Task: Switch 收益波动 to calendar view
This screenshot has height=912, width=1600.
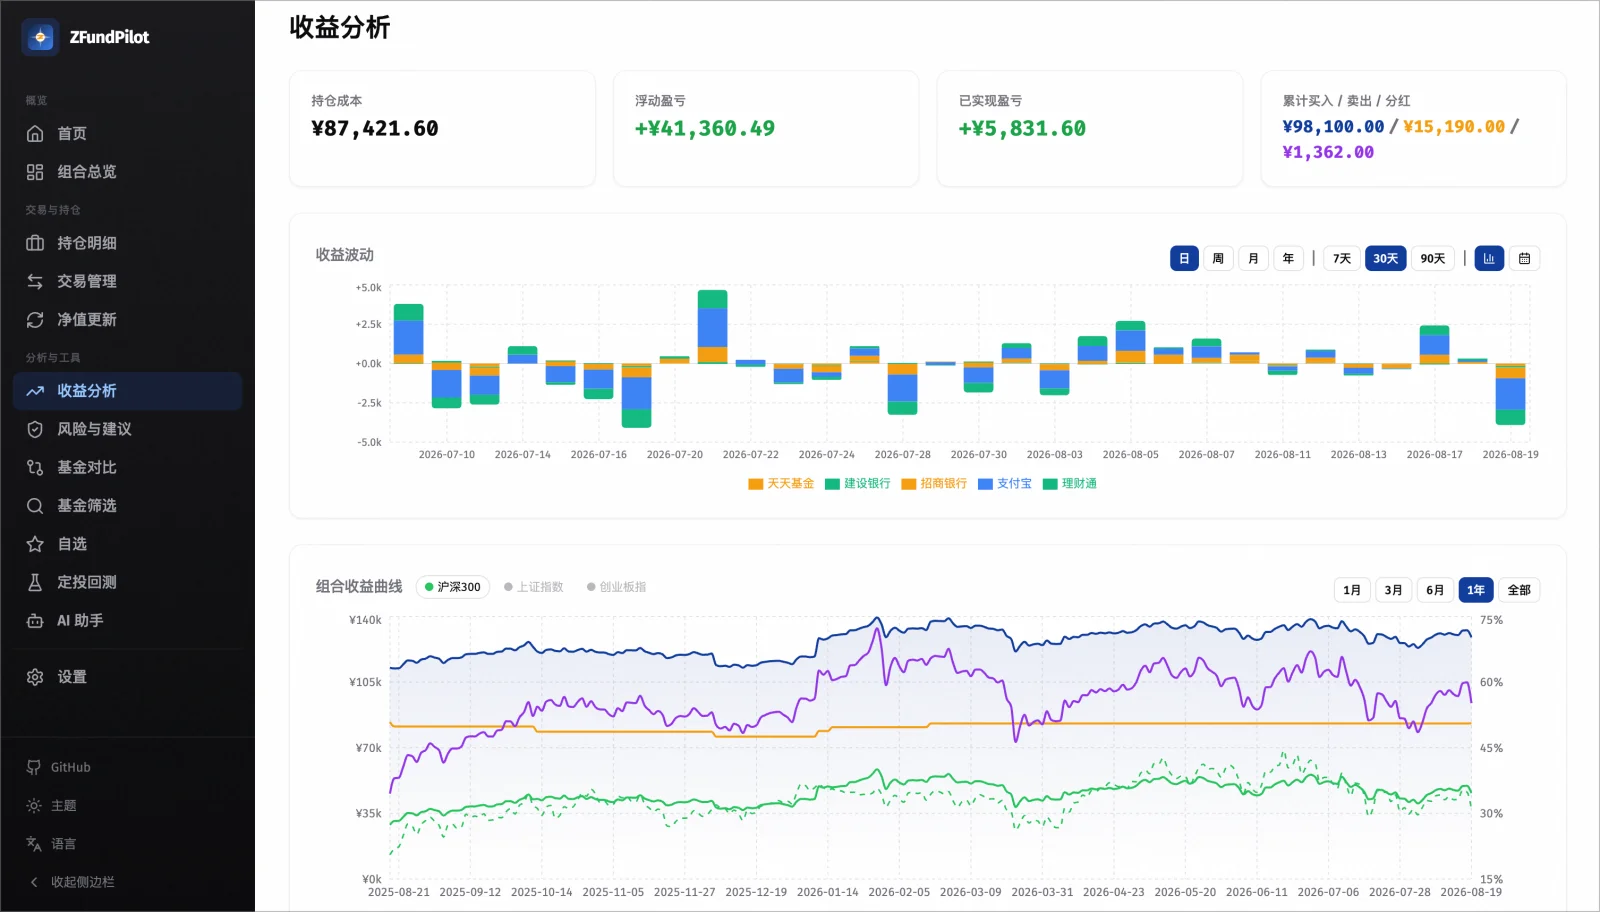Action: pos(1524,259)
